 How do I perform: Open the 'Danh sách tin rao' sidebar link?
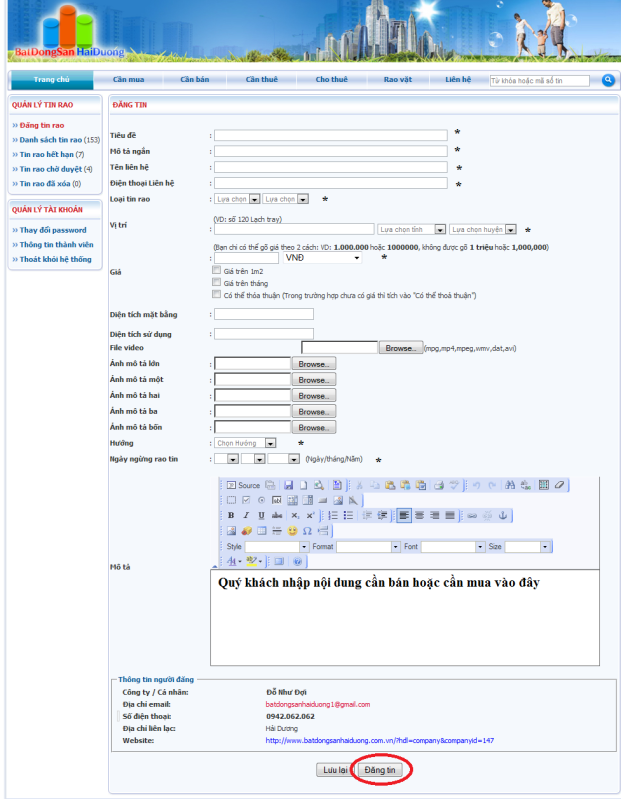click(50, 140)
